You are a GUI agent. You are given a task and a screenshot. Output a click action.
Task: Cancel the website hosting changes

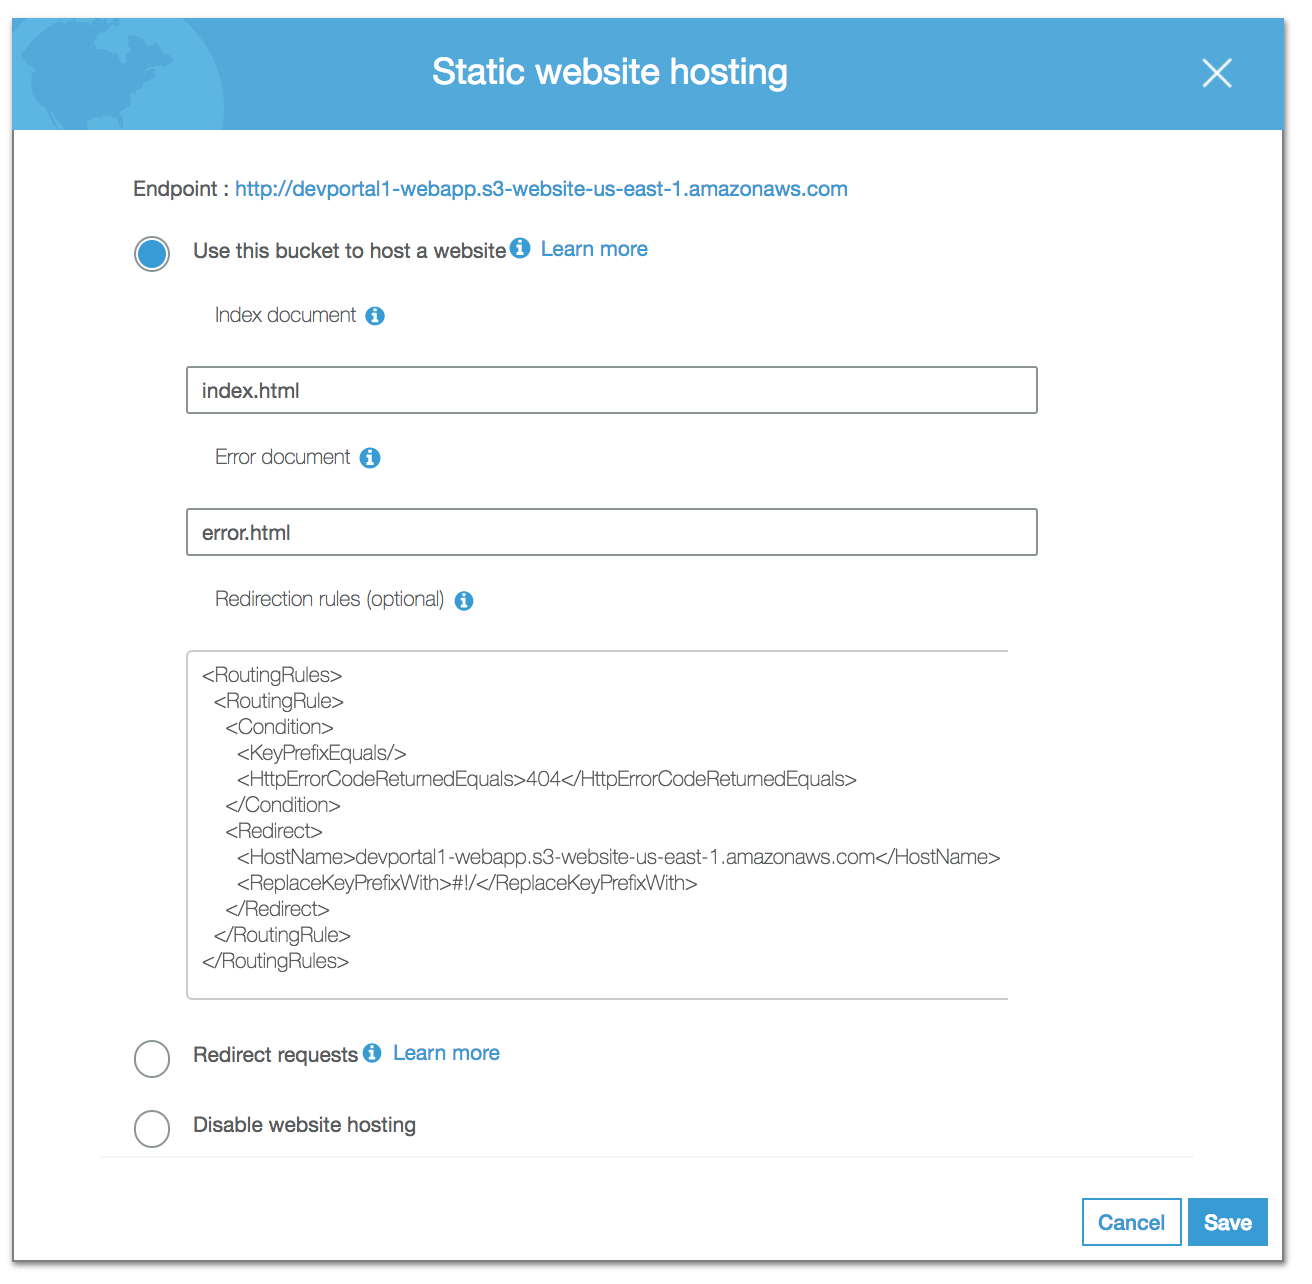tap(1131, 1221)
